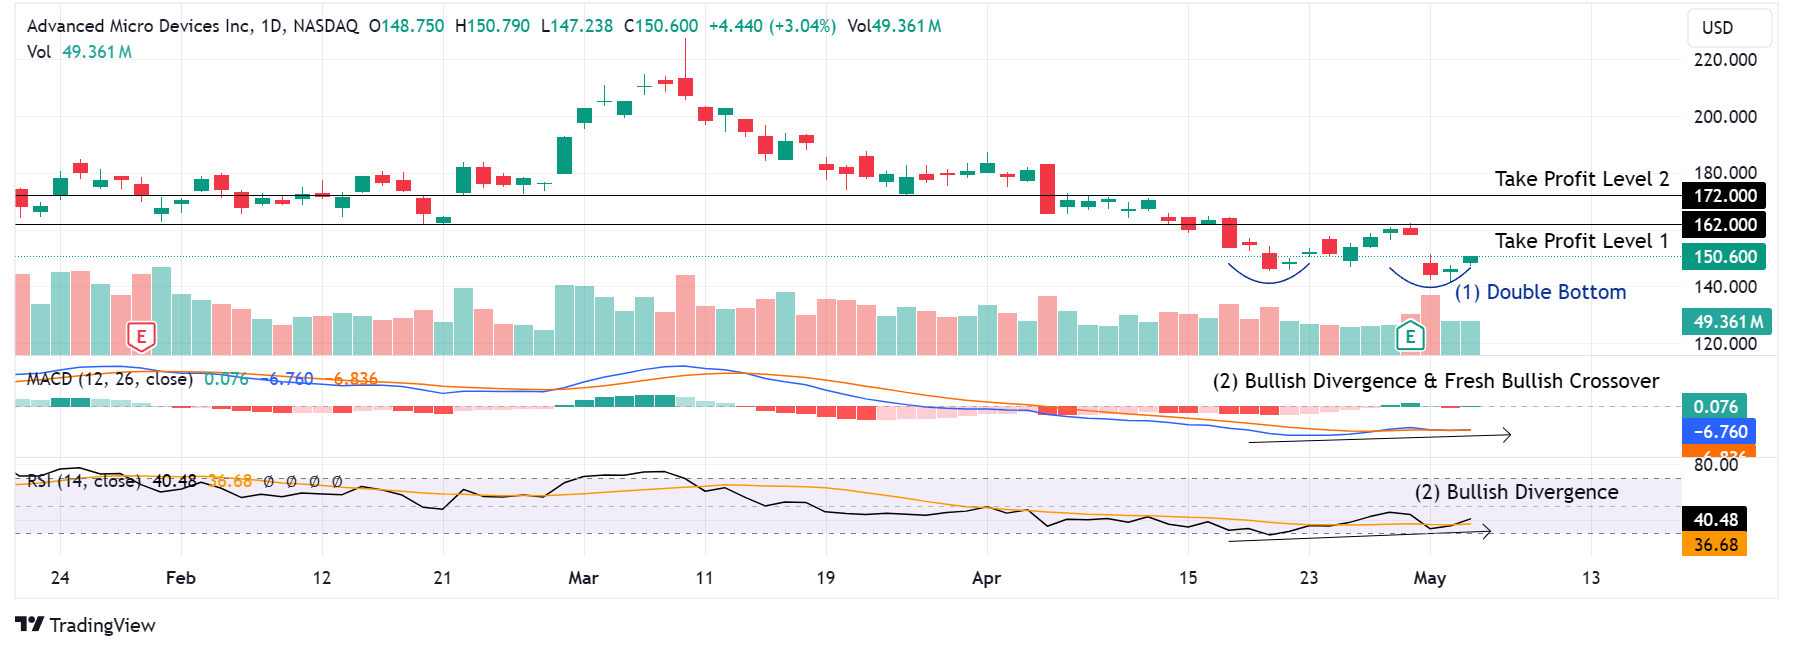Image resolution: width=1793 pixels, height=651 pixels.
Task: Click the 15 date label on time axis
Action: click(1188, 578)
